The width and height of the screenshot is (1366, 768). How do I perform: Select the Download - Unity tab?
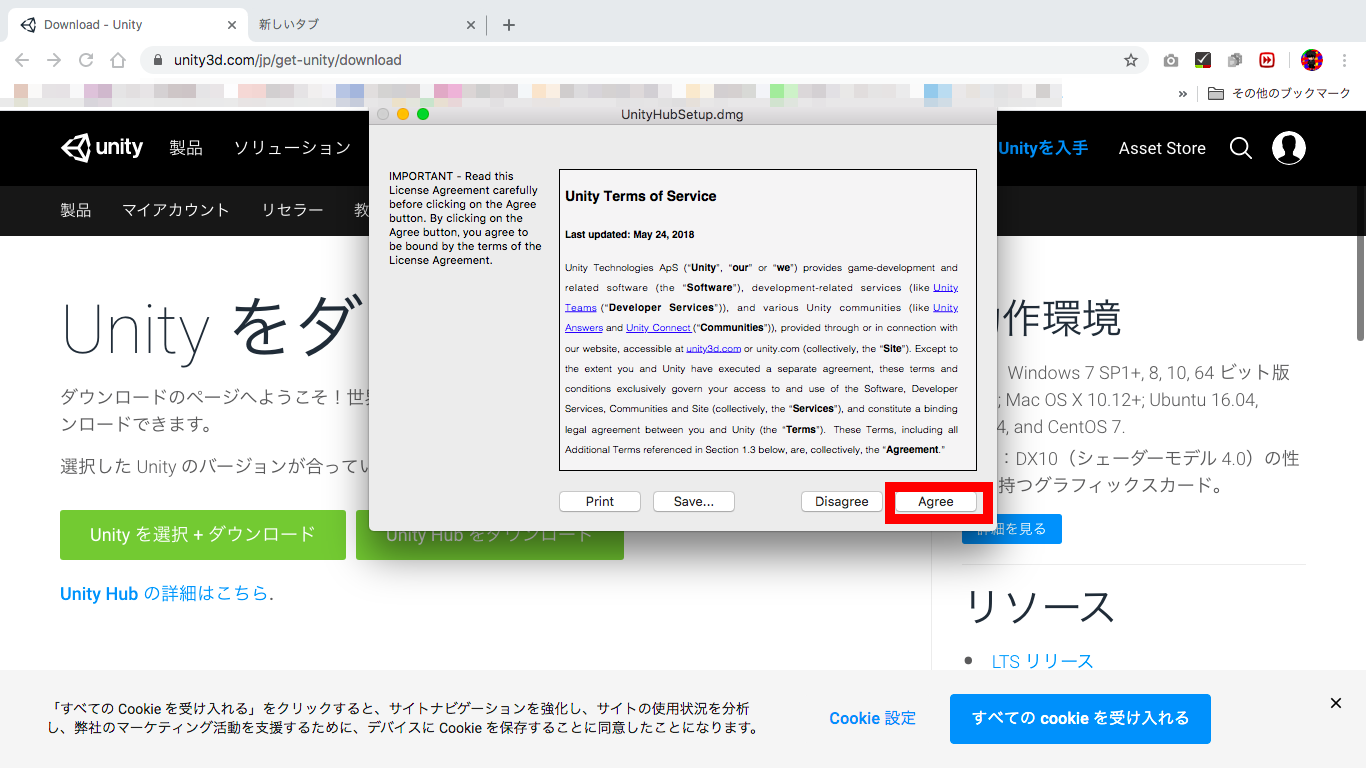click(x=127, y=25)
